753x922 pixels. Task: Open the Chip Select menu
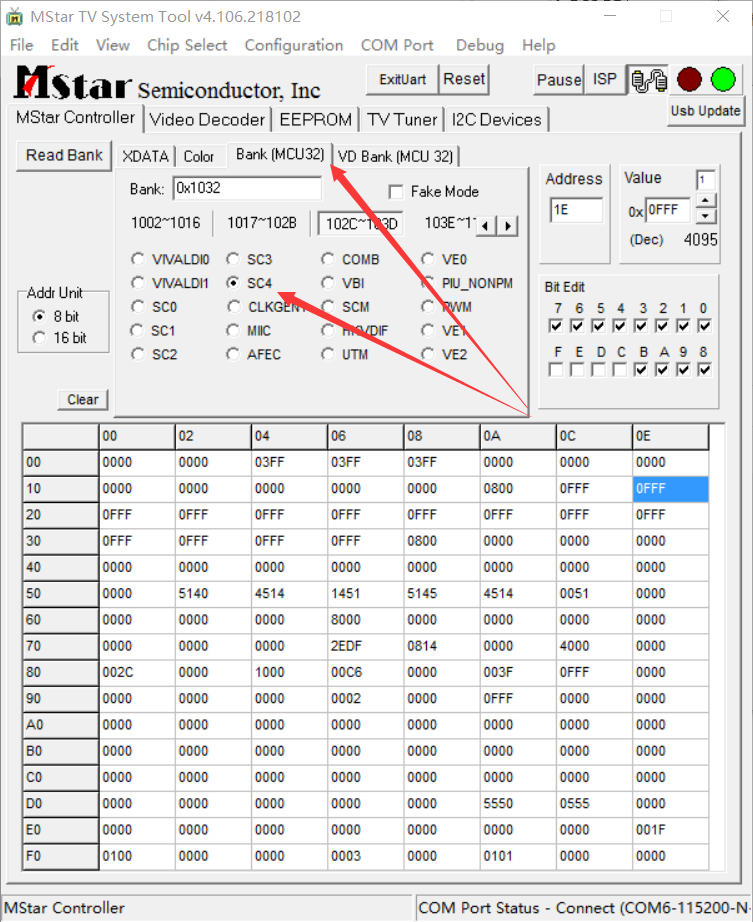(x=187, y=45)
